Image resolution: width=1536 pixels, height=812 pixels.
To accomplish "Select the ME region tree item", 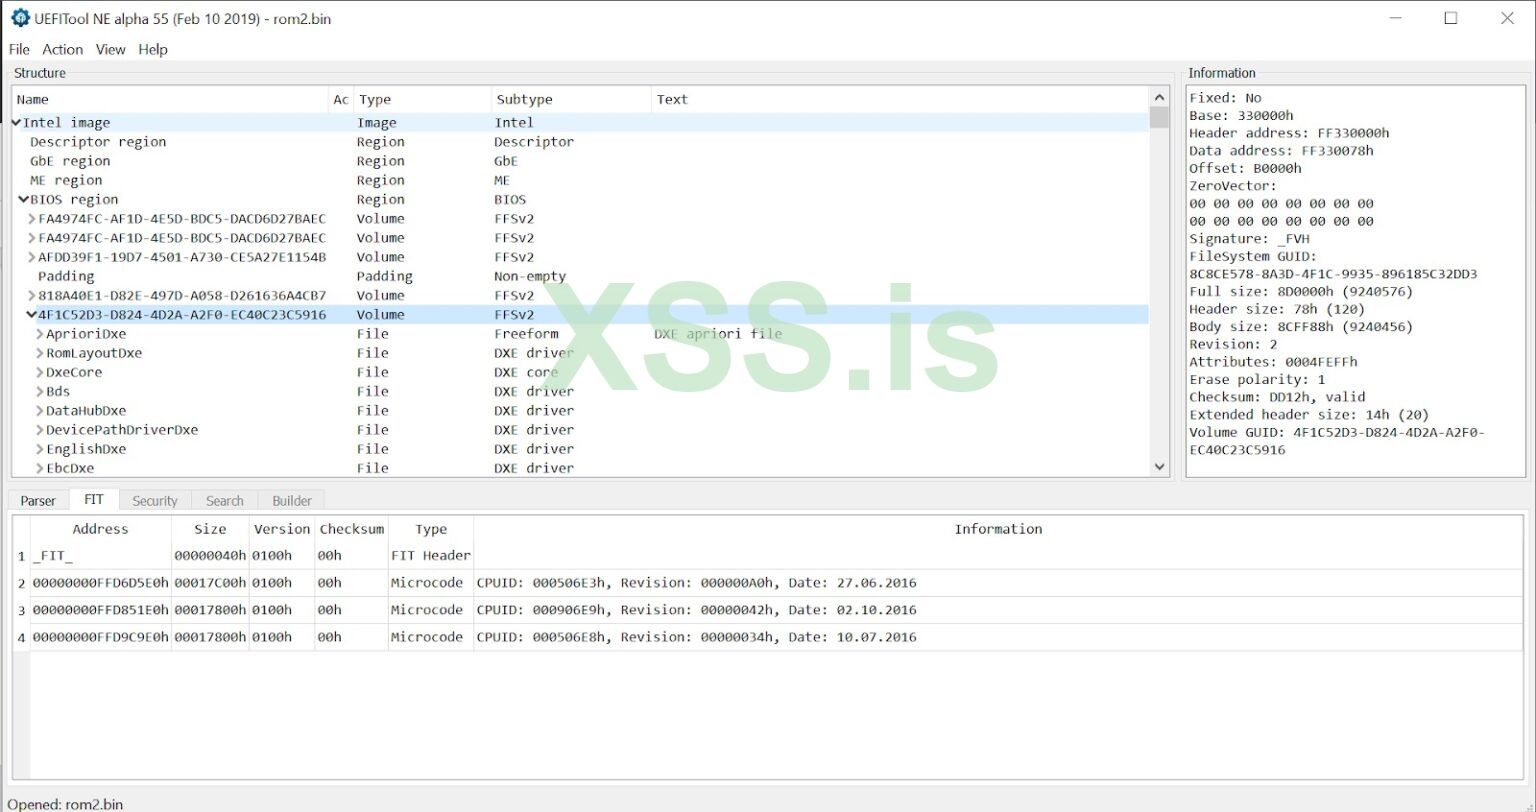I will point(66,180).
